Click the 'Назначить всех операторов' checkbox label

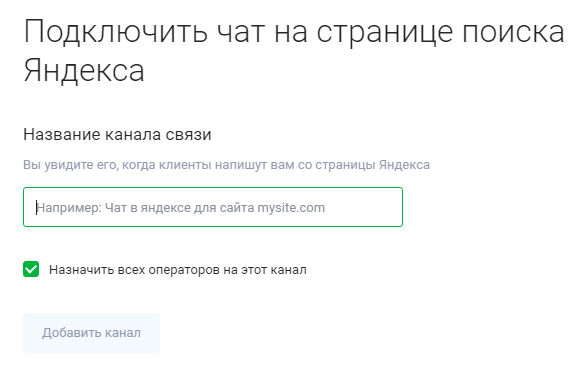178,270
